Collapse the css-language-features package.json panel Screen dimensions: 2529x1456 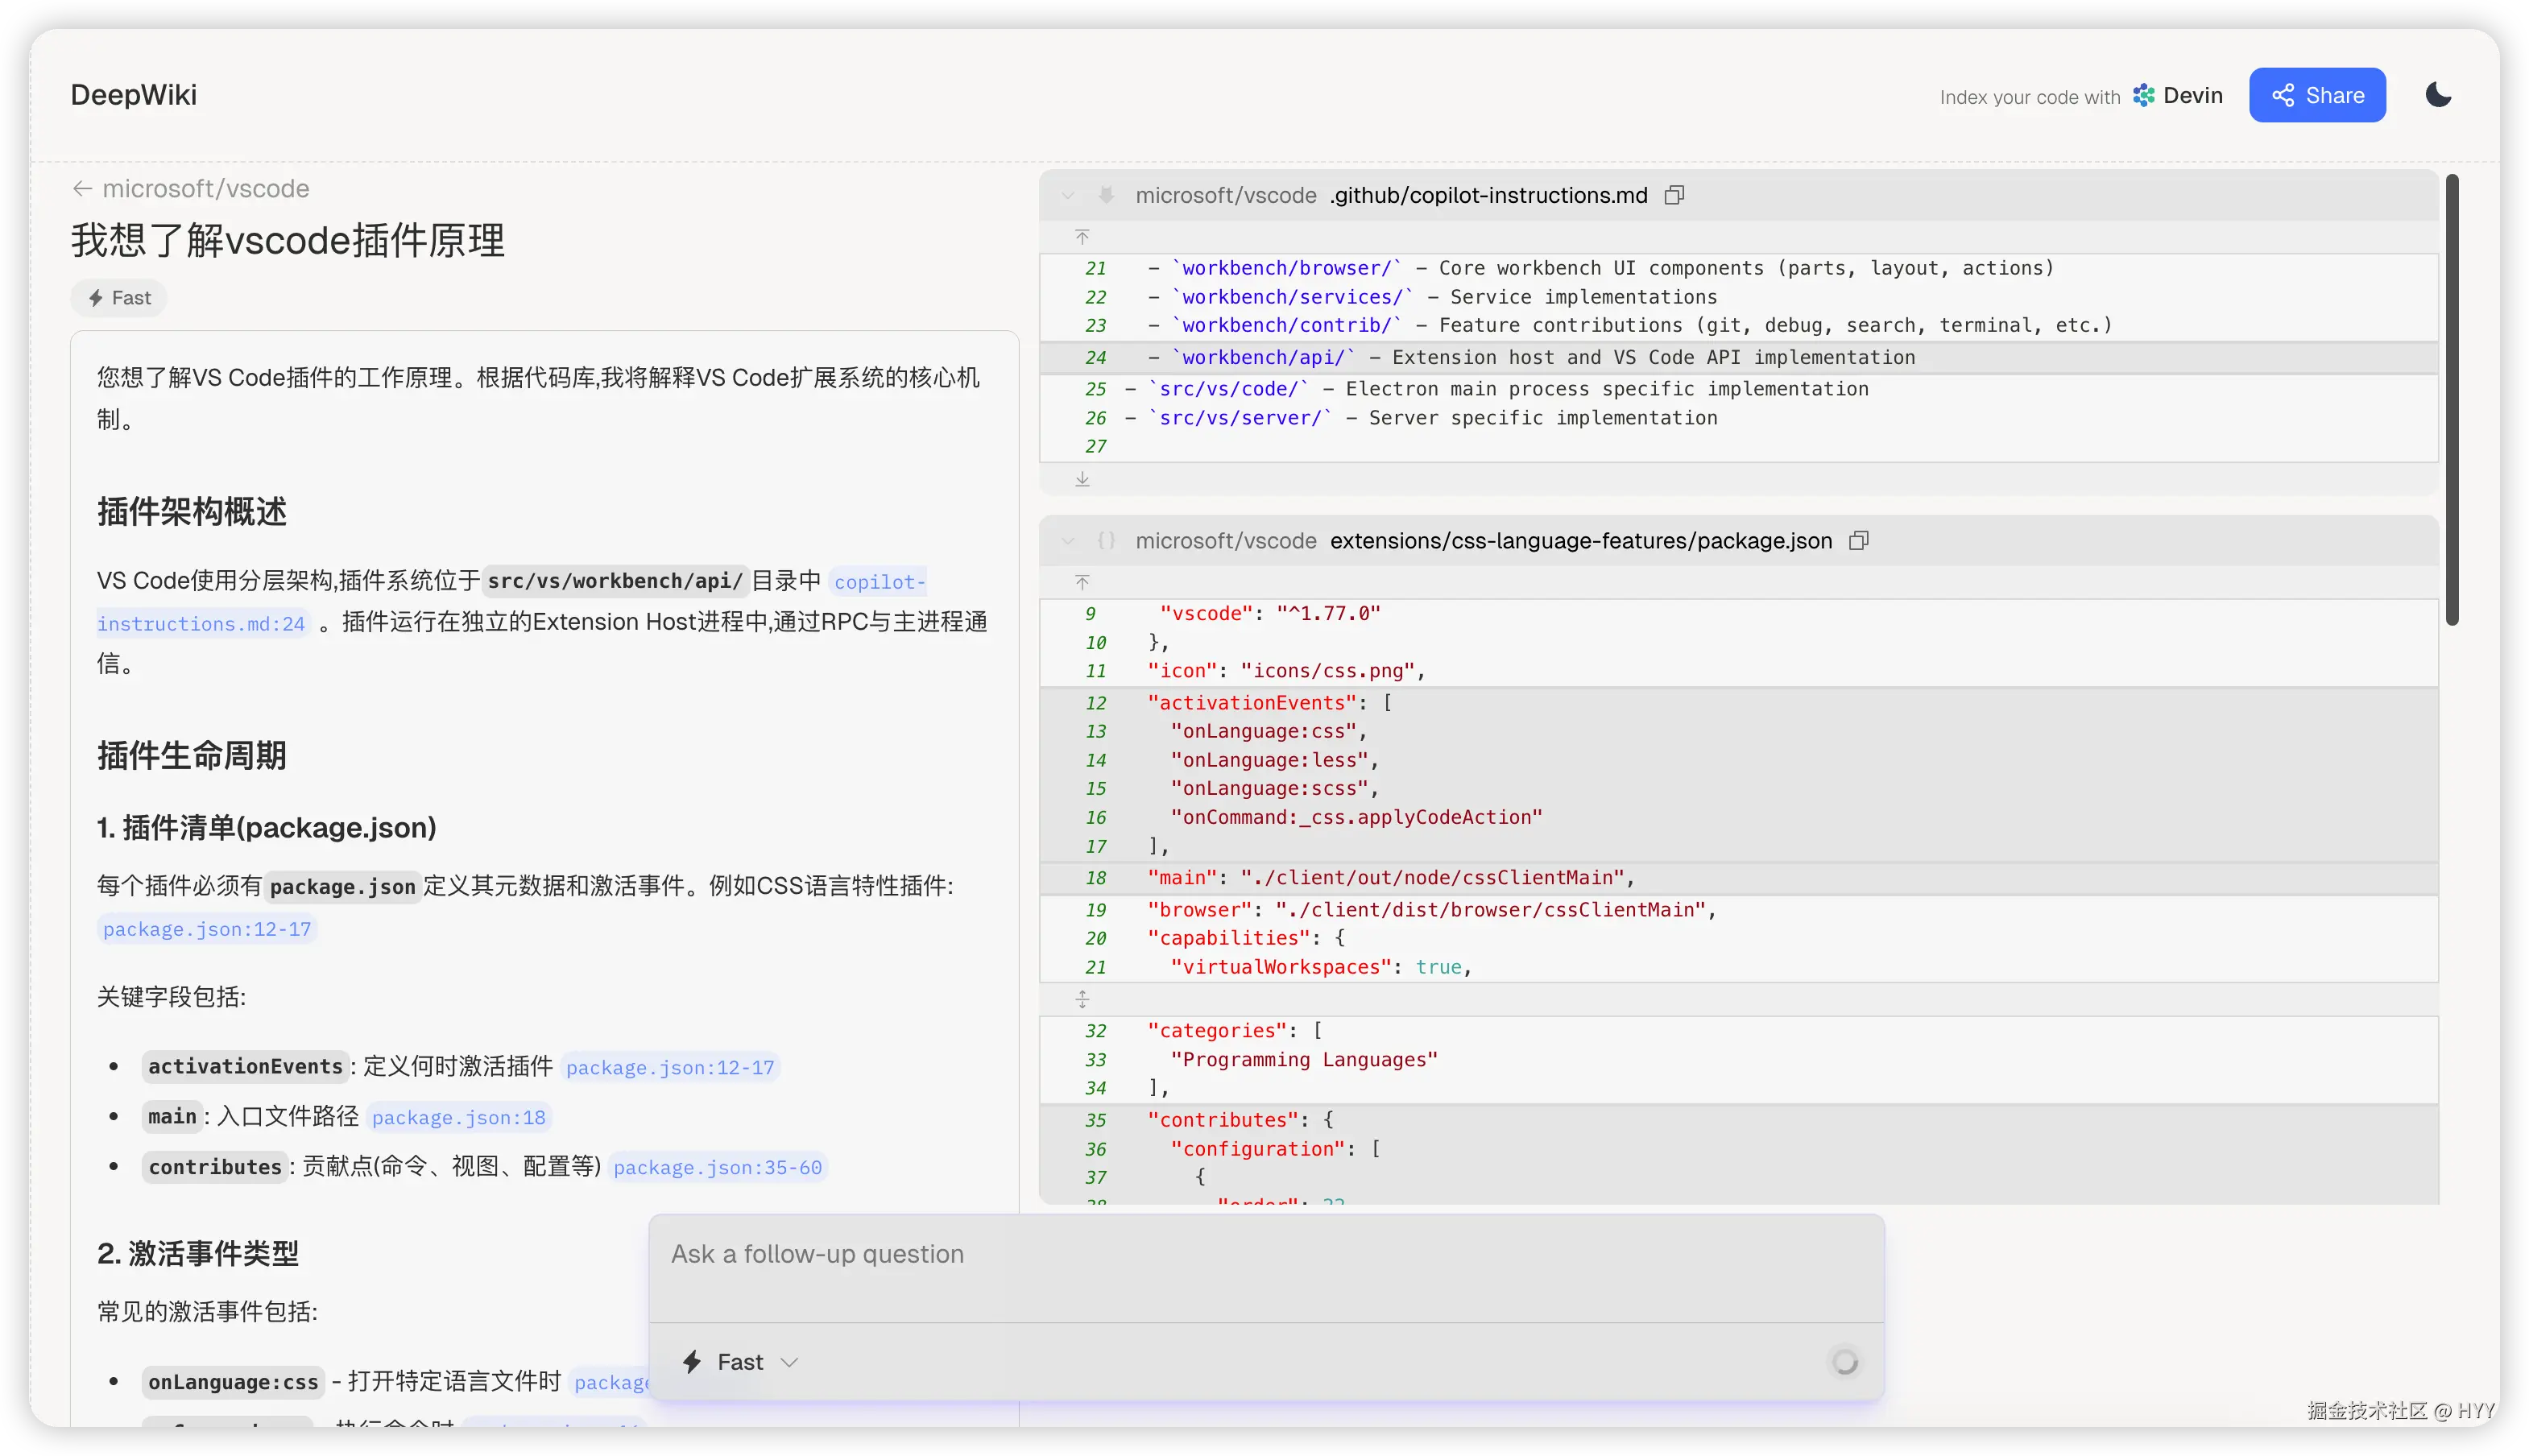click(1068, 541)
